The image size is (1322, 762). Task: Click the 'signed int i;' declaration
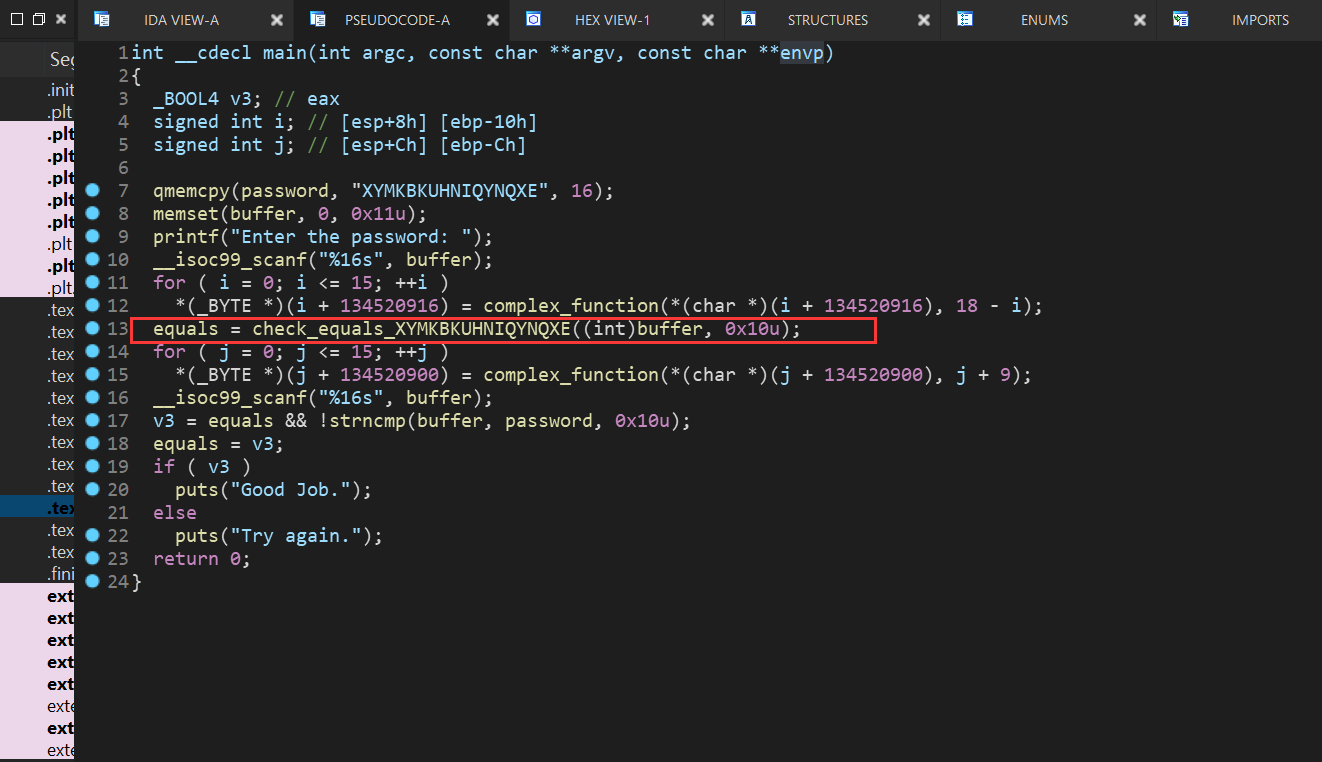(x=225, y=122)
